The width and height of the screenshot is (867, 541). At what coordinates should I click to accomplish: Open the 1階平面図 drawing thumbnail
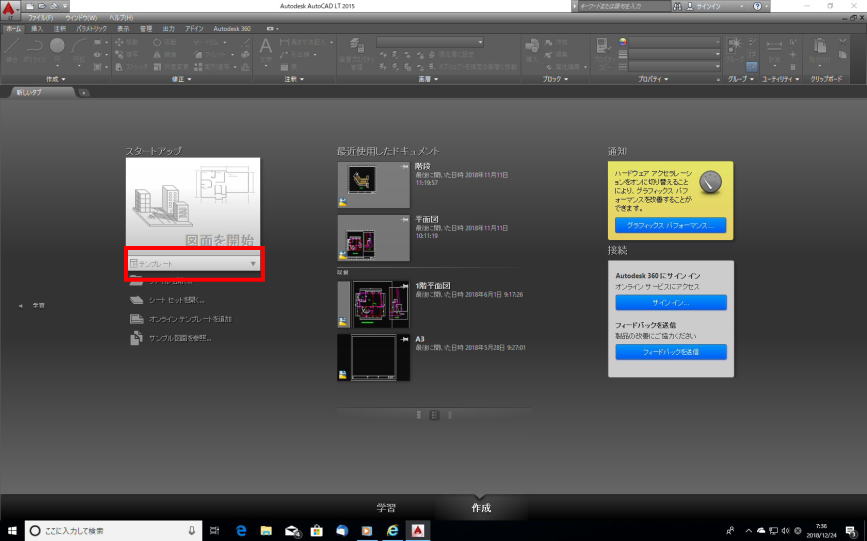(x=374, y=304)
